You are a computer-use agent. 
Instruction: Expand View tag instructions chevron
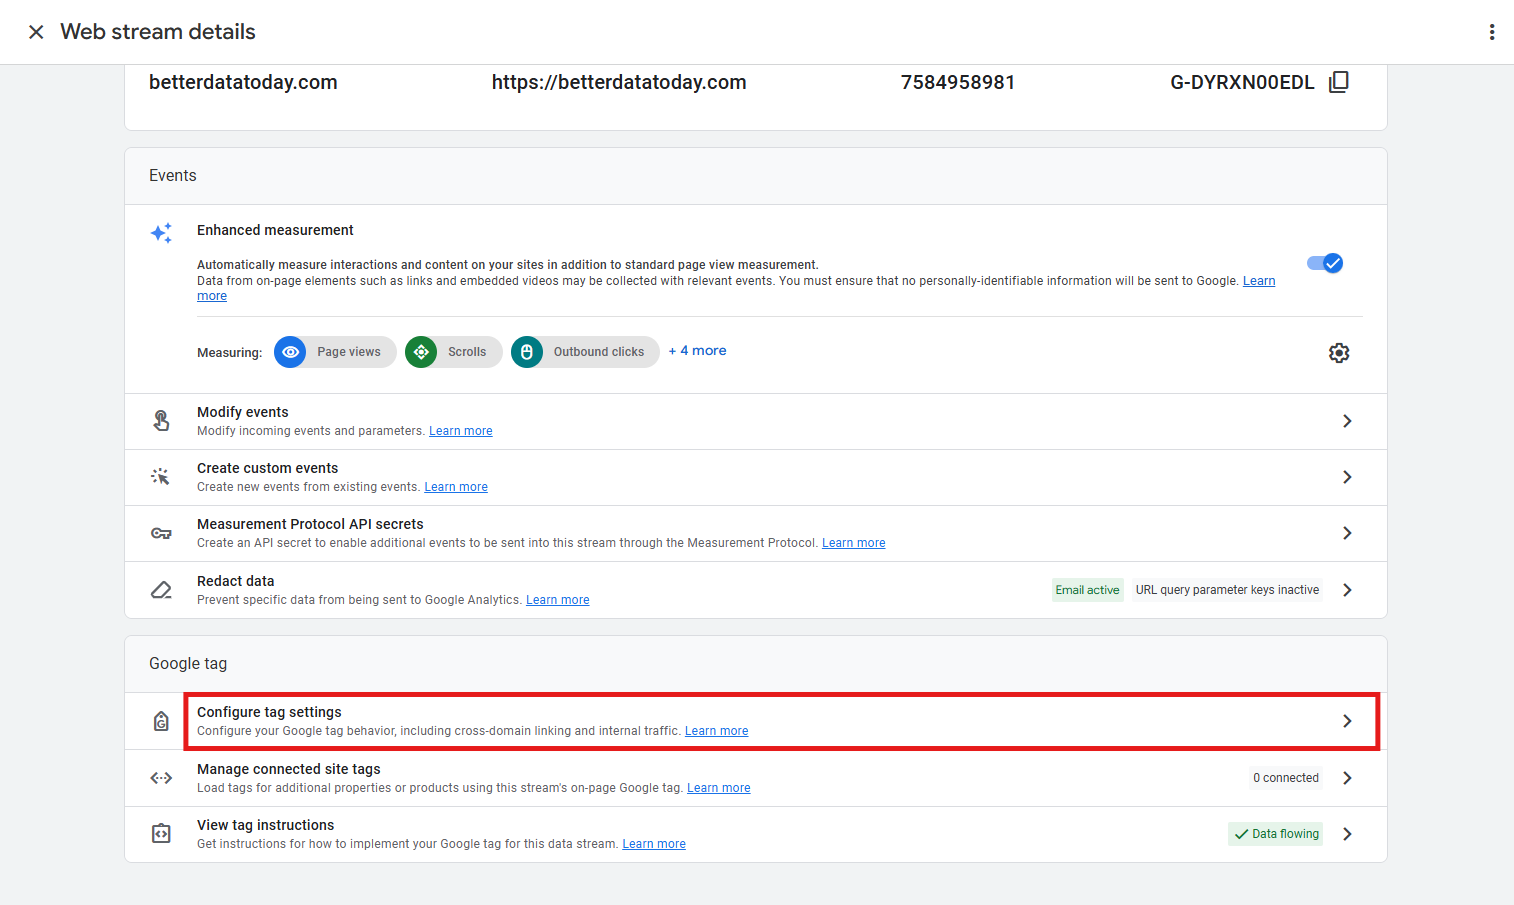coord(1347,834)
